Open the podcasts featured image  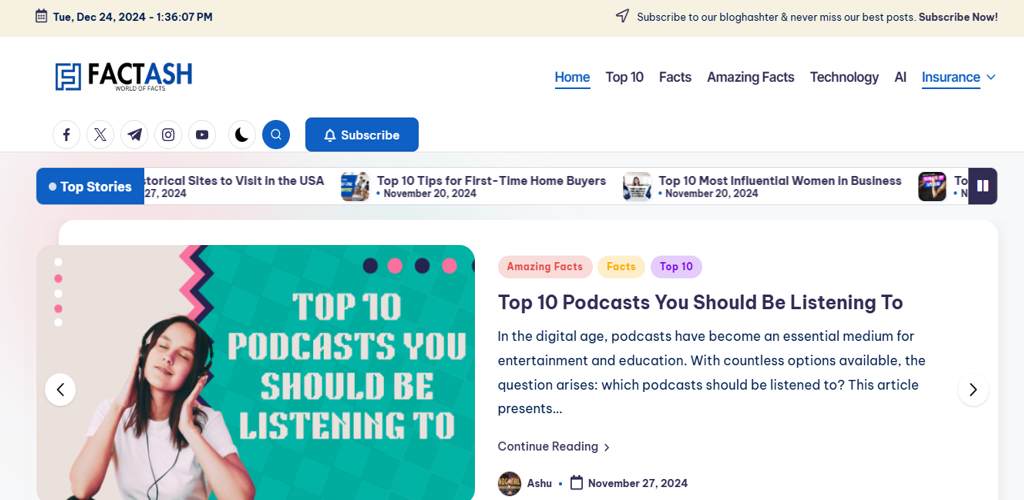(x=255, y=373)
